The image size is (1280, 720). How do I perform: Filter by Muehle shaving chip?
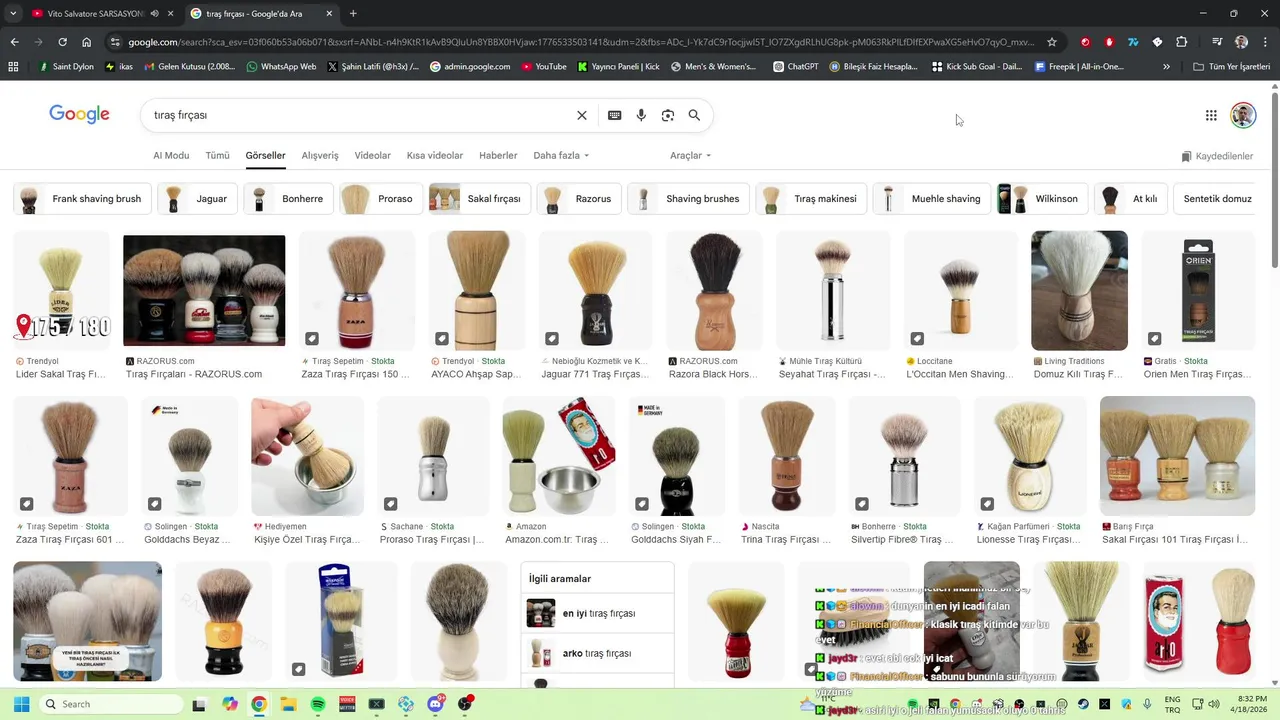click(932, 199)
